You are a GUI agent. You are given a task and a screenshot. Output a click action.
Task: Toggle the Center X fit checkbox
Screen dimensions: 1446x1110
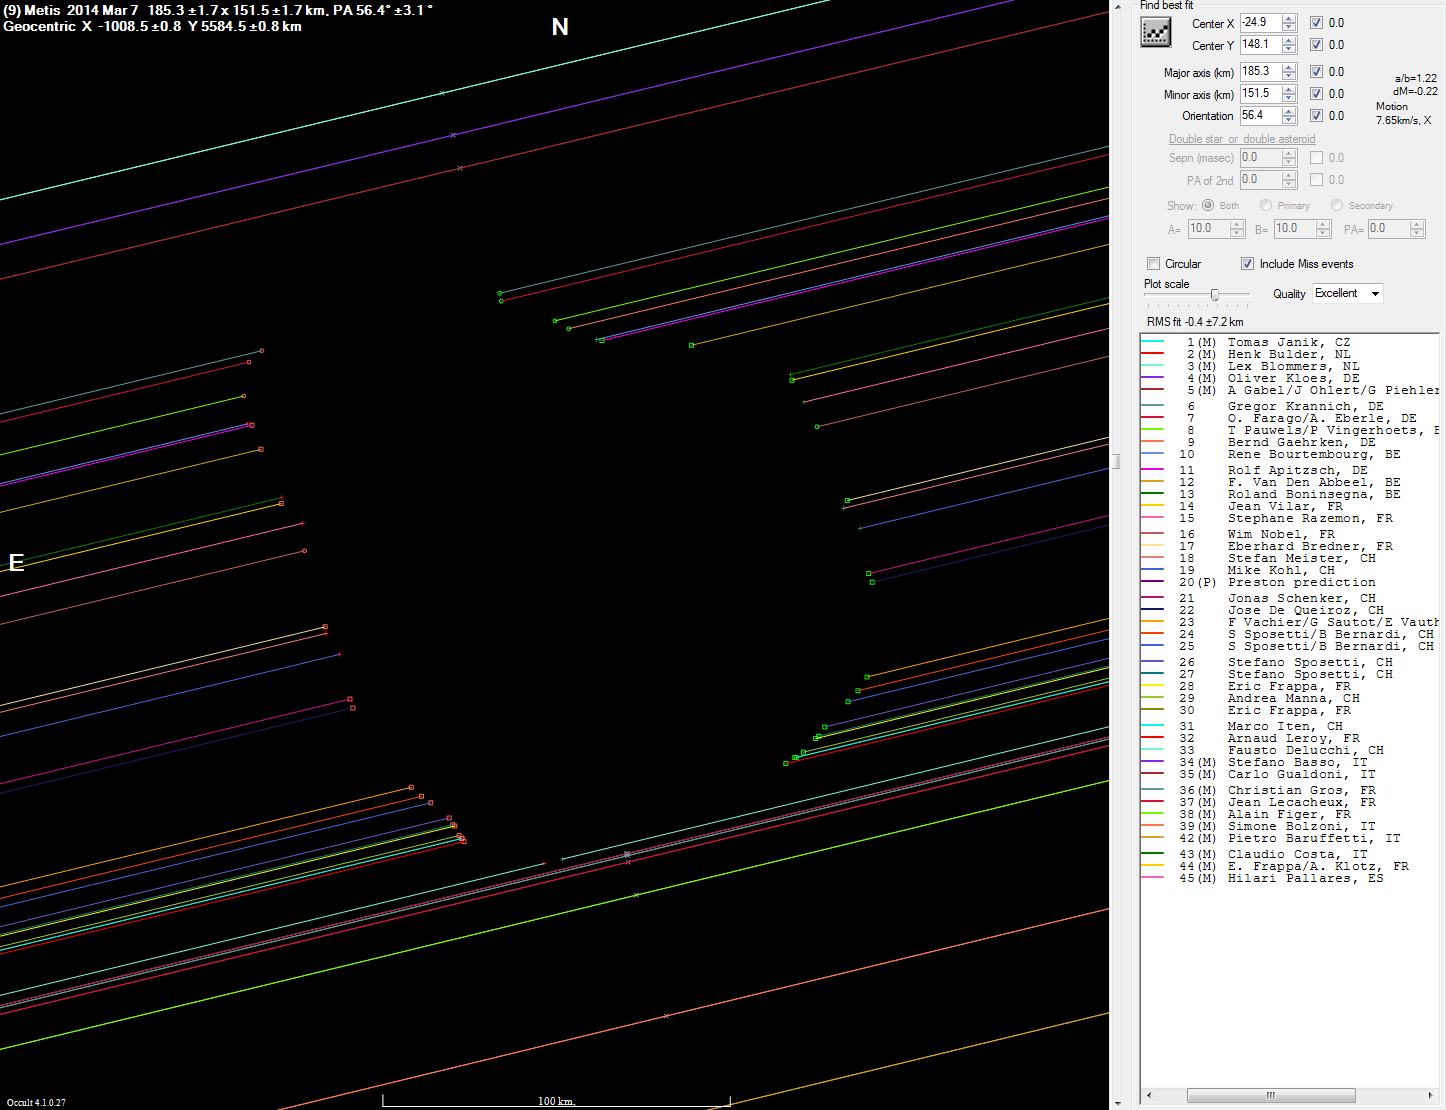[1316, 23]
